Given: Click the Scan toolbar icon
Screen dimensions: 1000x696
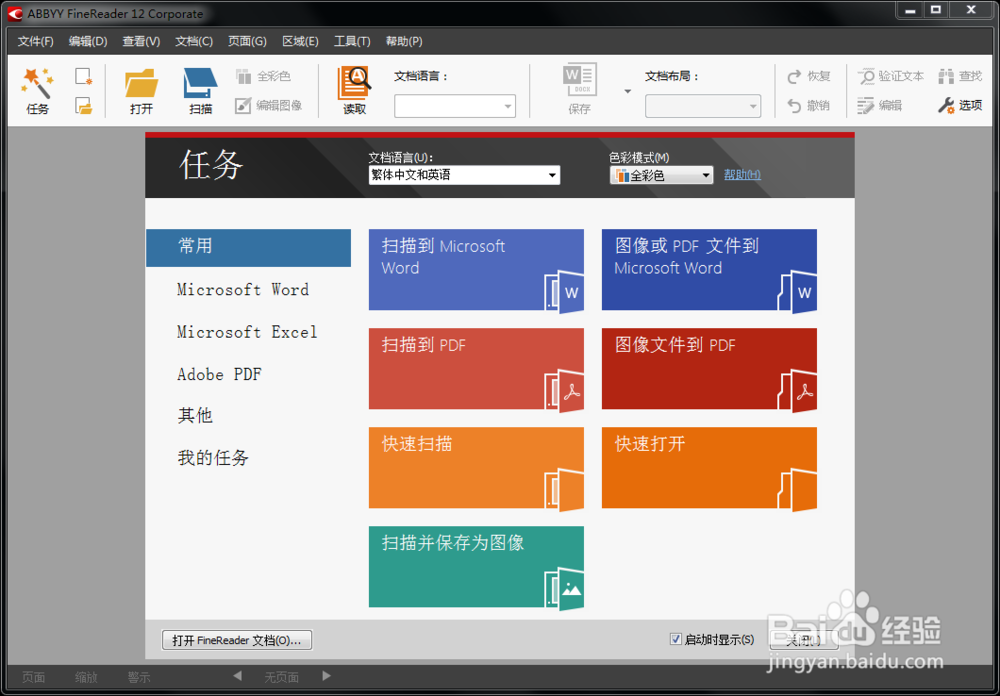Looking at the screenshot, I should pos(200,91).
